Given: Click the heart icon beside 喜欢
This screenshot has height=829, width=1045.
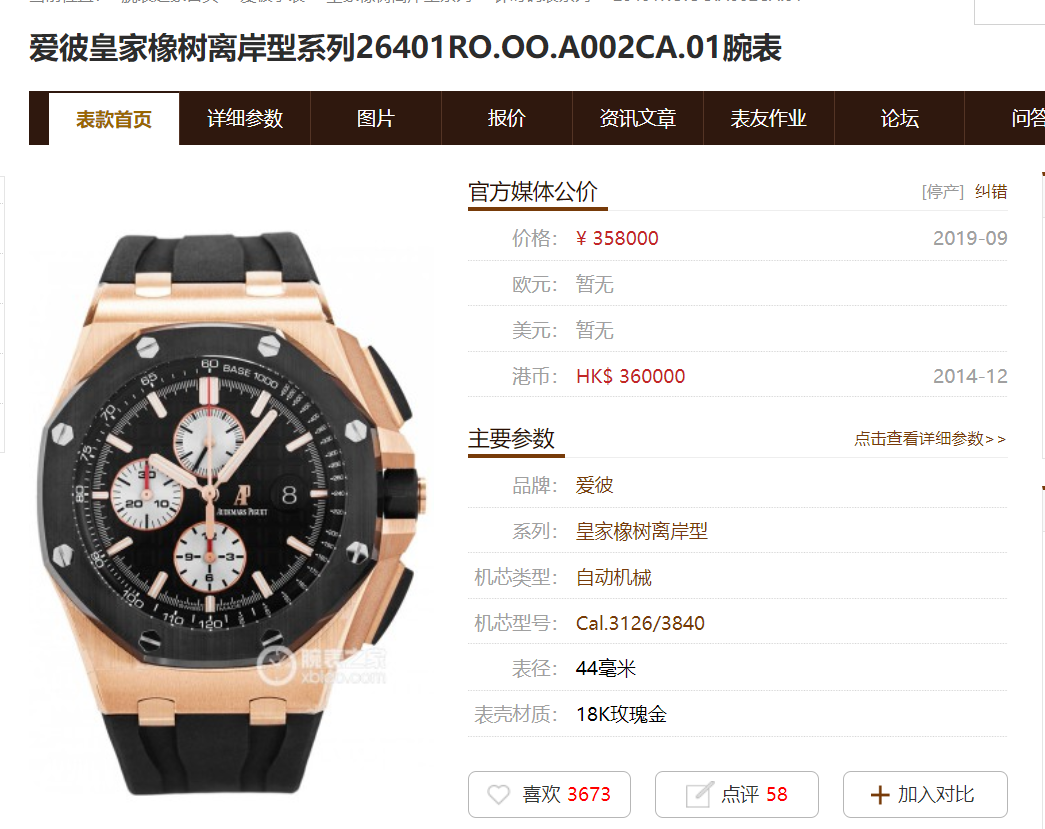Looking at the screenshot, I should click(498, 794).
